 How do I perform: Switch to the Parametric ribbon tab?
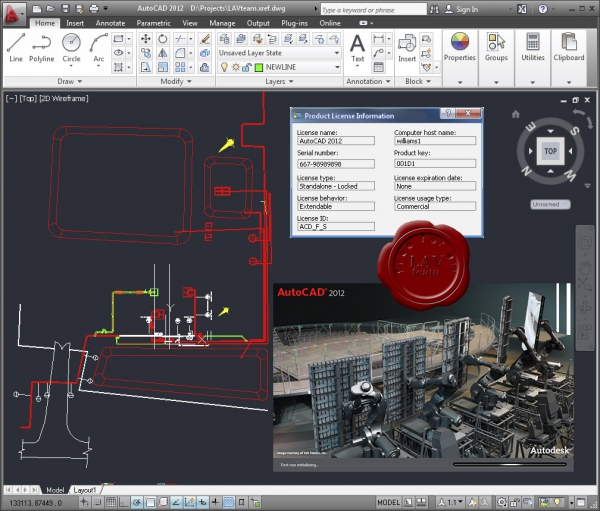(x=153, y=23)
